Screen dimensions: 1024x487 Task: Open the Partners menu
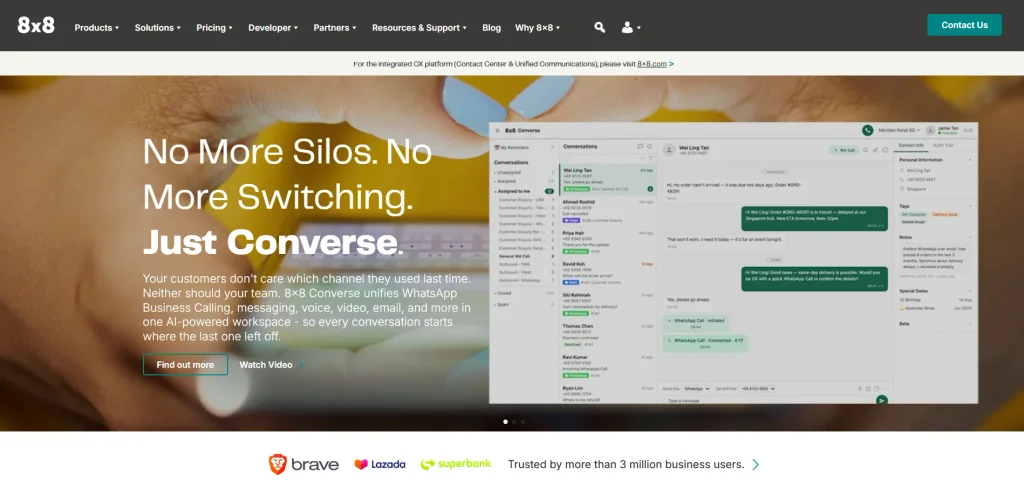(335, 27)
